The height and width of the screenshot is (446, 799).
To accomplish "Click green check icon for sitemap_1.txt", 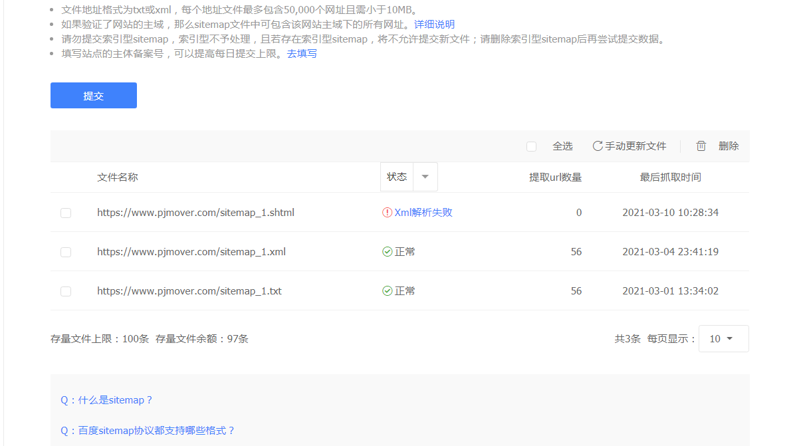I will point(387,291).
